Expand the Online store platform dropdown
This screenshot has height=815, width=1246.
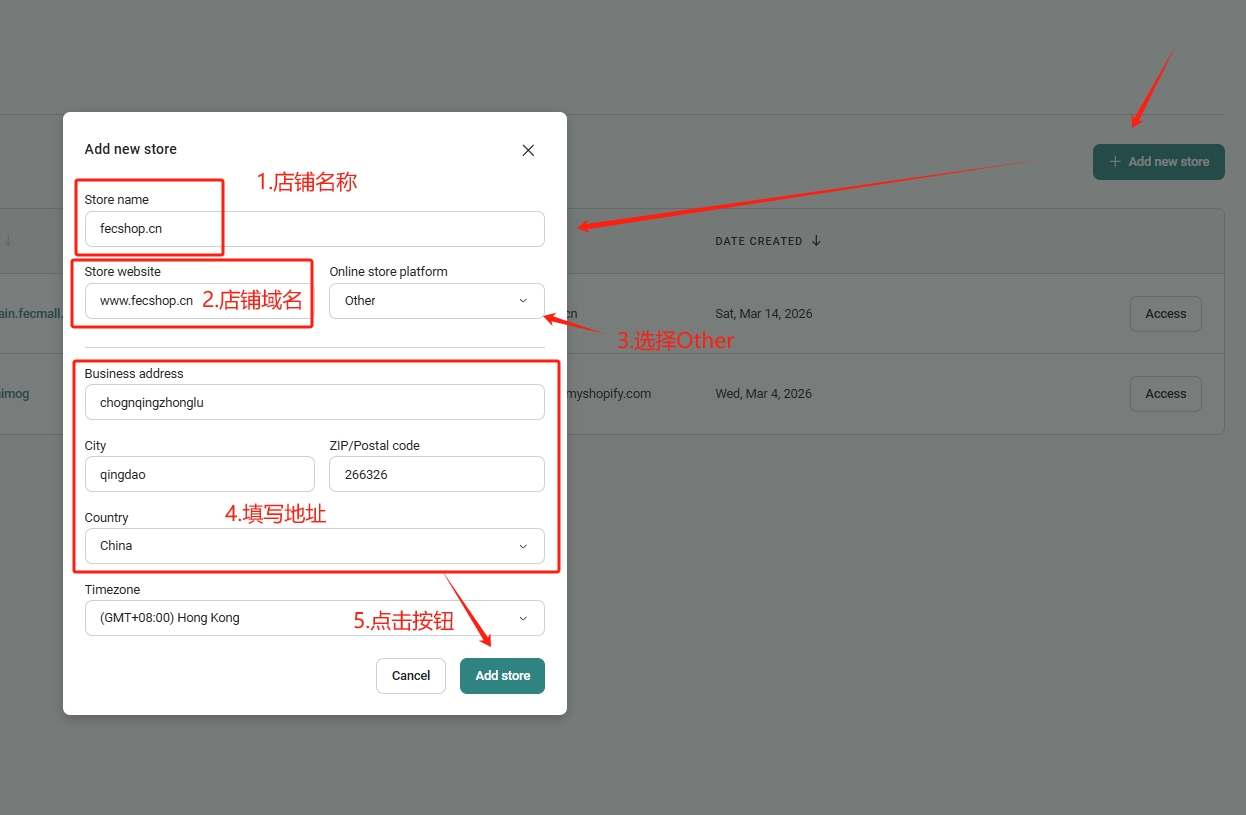click(436, 301)
